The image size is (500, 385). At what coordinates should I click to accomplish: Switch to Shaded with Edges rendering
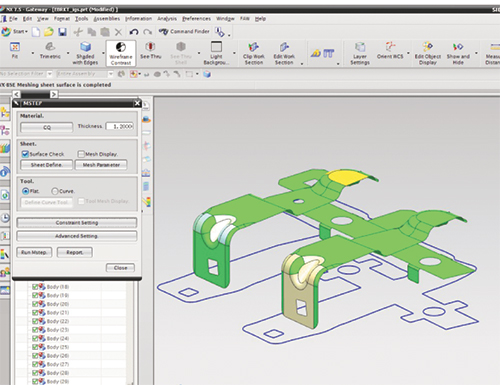pyautogui.click(x=85, y=47)
